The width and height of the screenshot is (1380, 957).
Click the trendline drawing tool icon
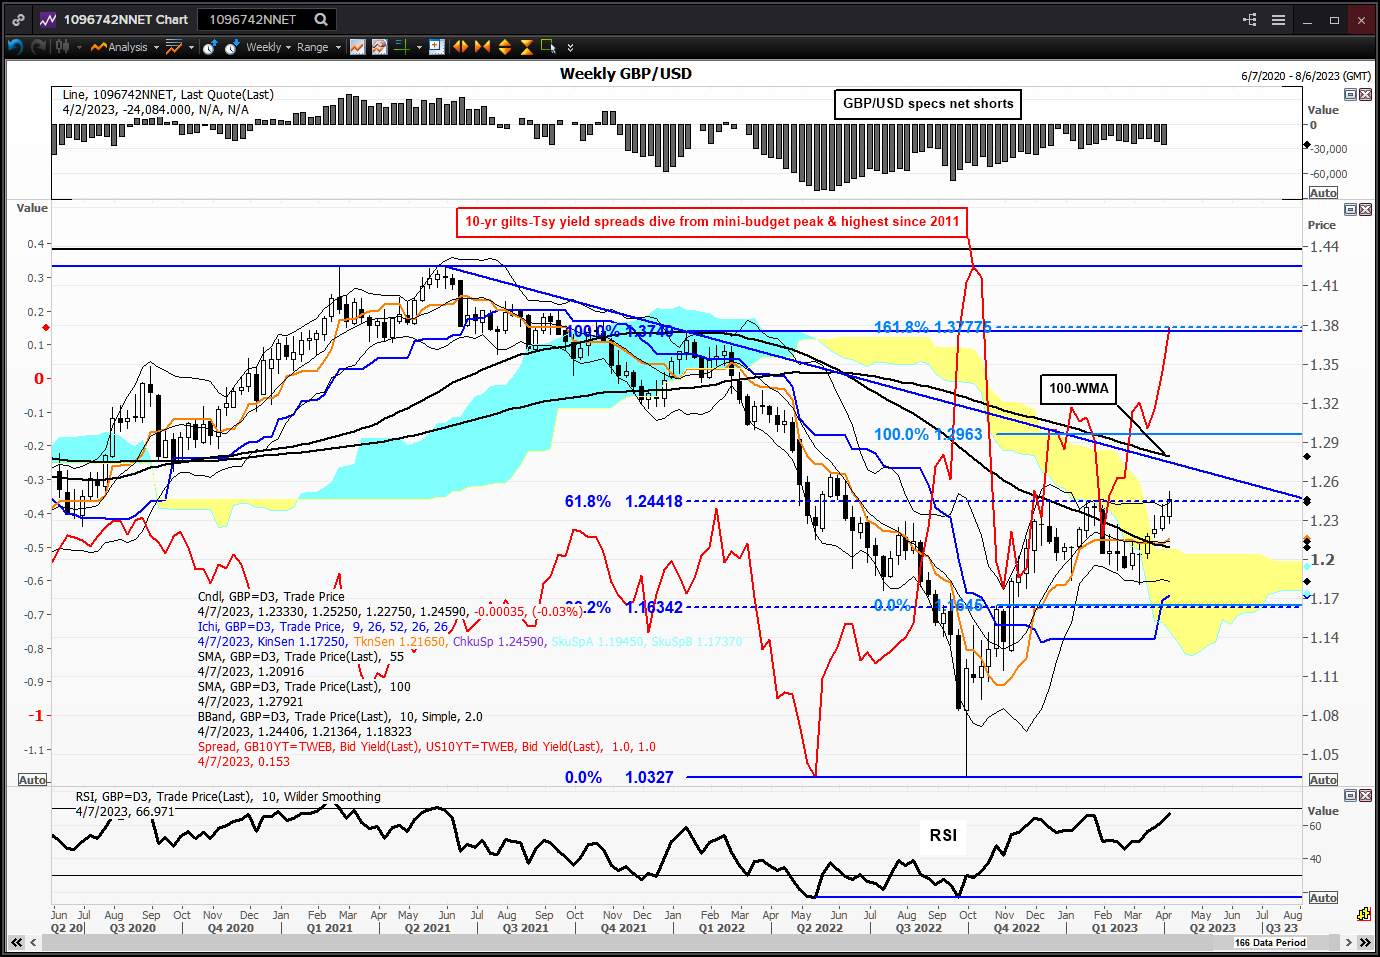pyautogui.click(x=174, y=46)
